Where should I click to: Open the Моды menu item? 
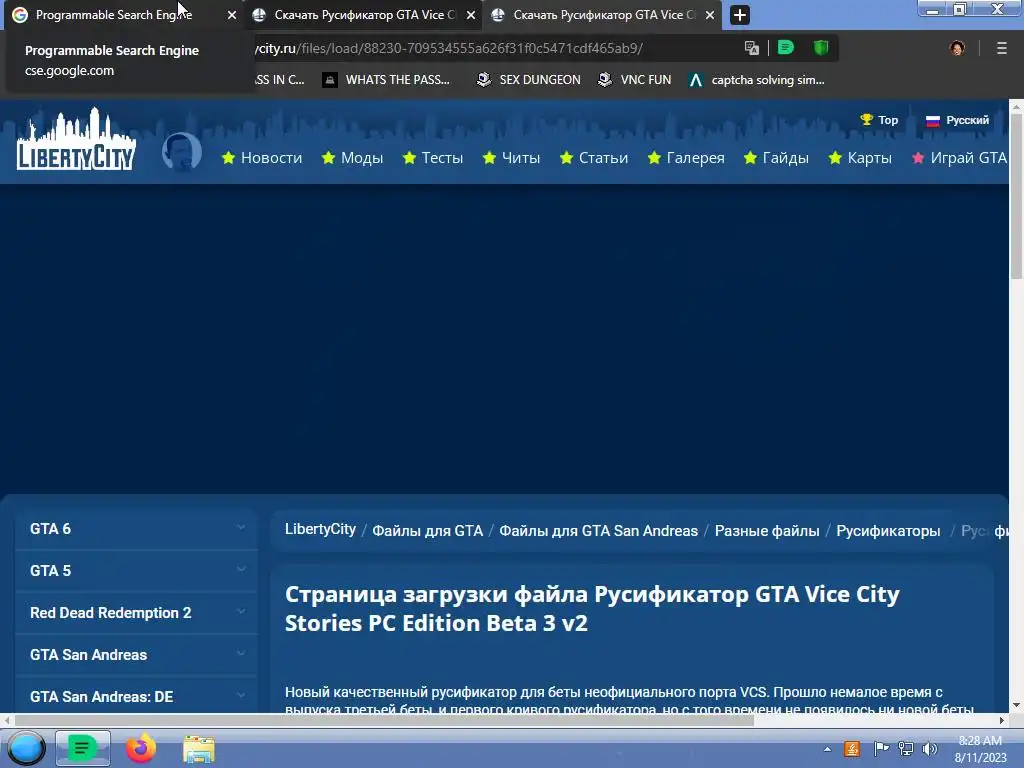(x=353, y=157)
